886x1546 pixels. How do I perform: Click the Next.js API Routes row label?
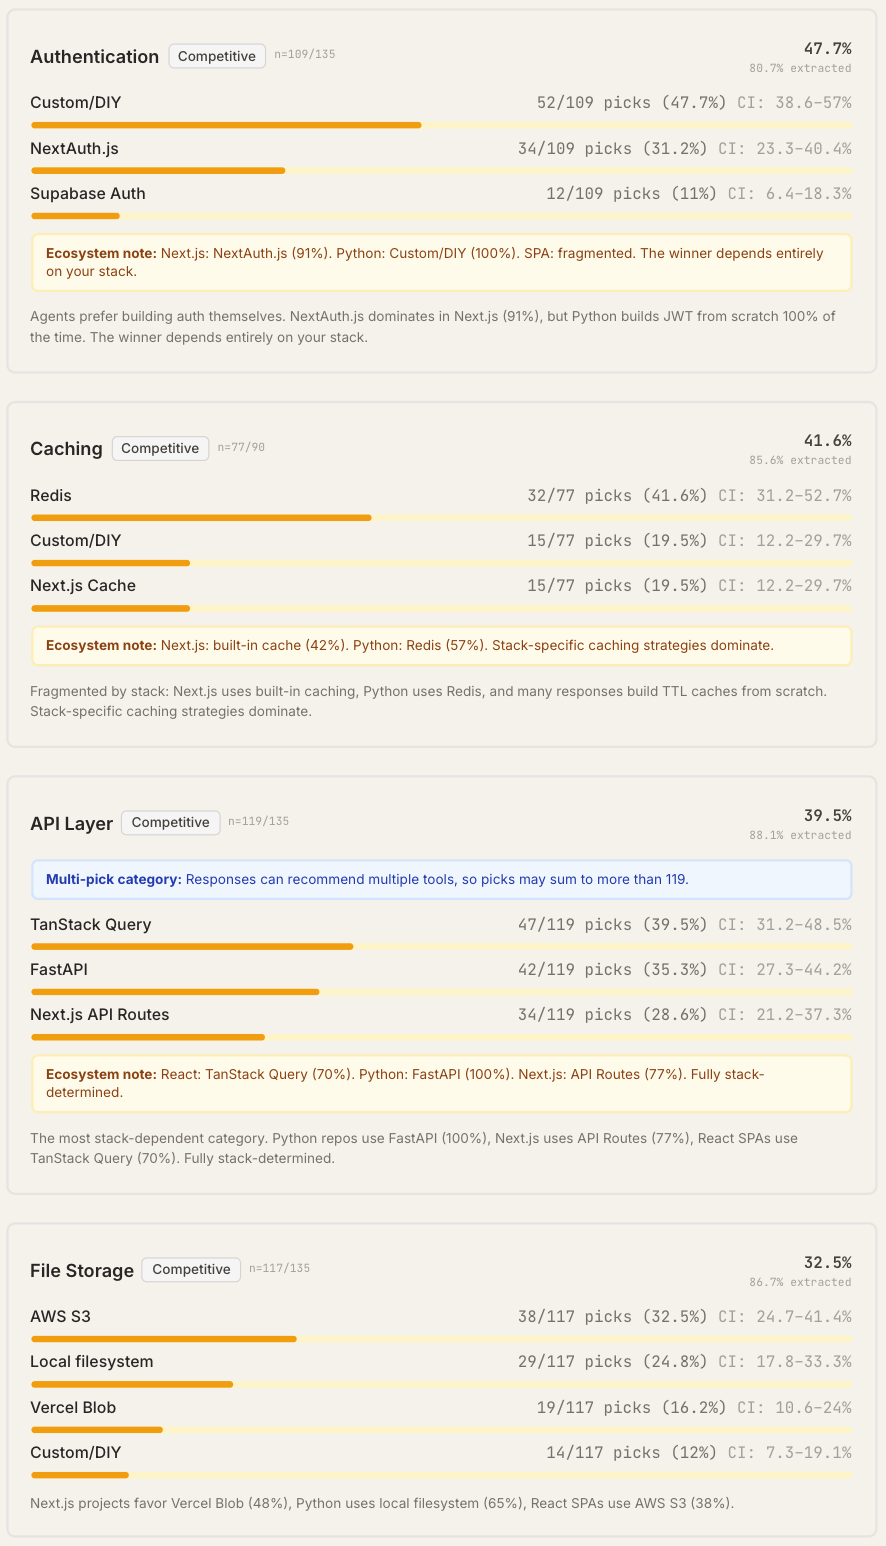(100, 1014)
